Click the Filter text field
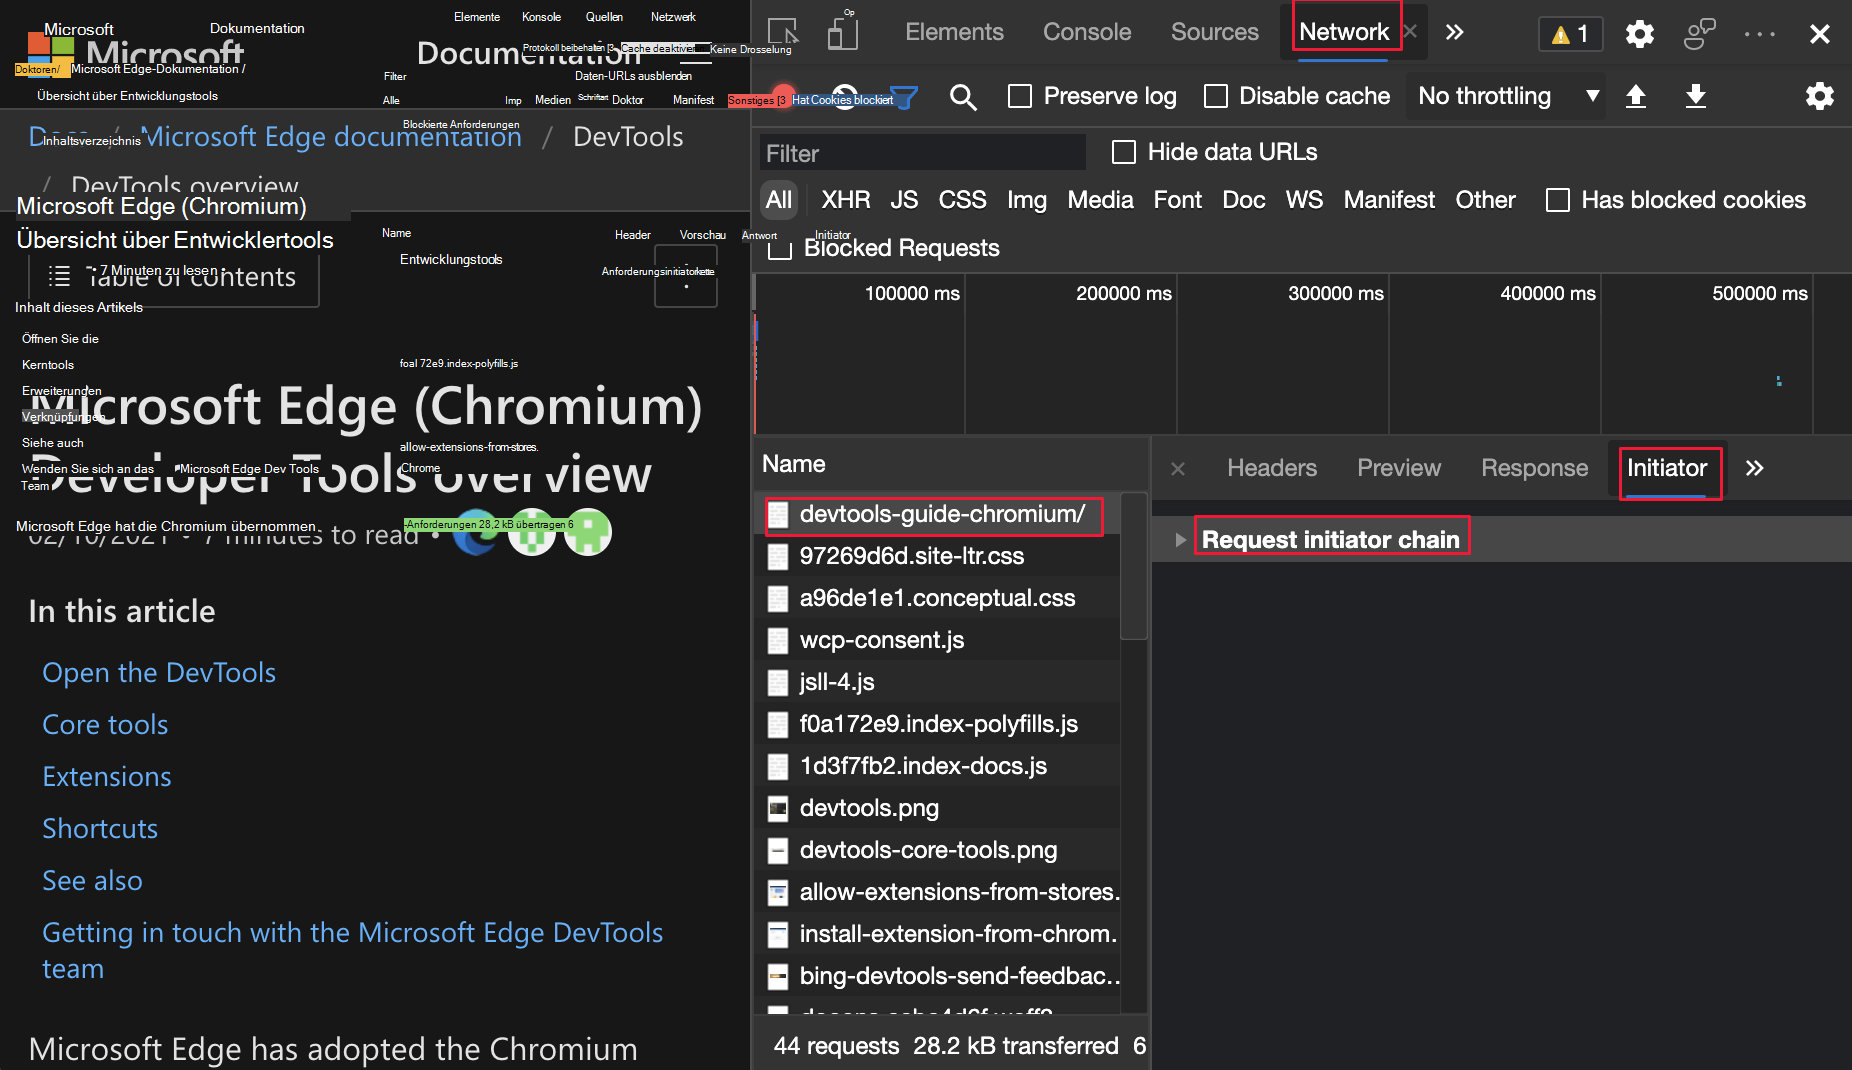The width and height of the screenshot is (1852, 1070). coord(922,153)
